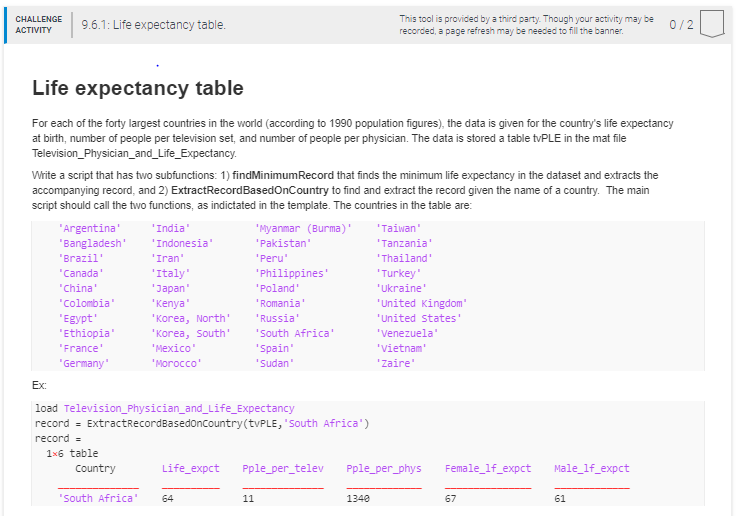738x516 pixels.
Task: Click country 'Tanzania' in the list
Action: [404, 243]
